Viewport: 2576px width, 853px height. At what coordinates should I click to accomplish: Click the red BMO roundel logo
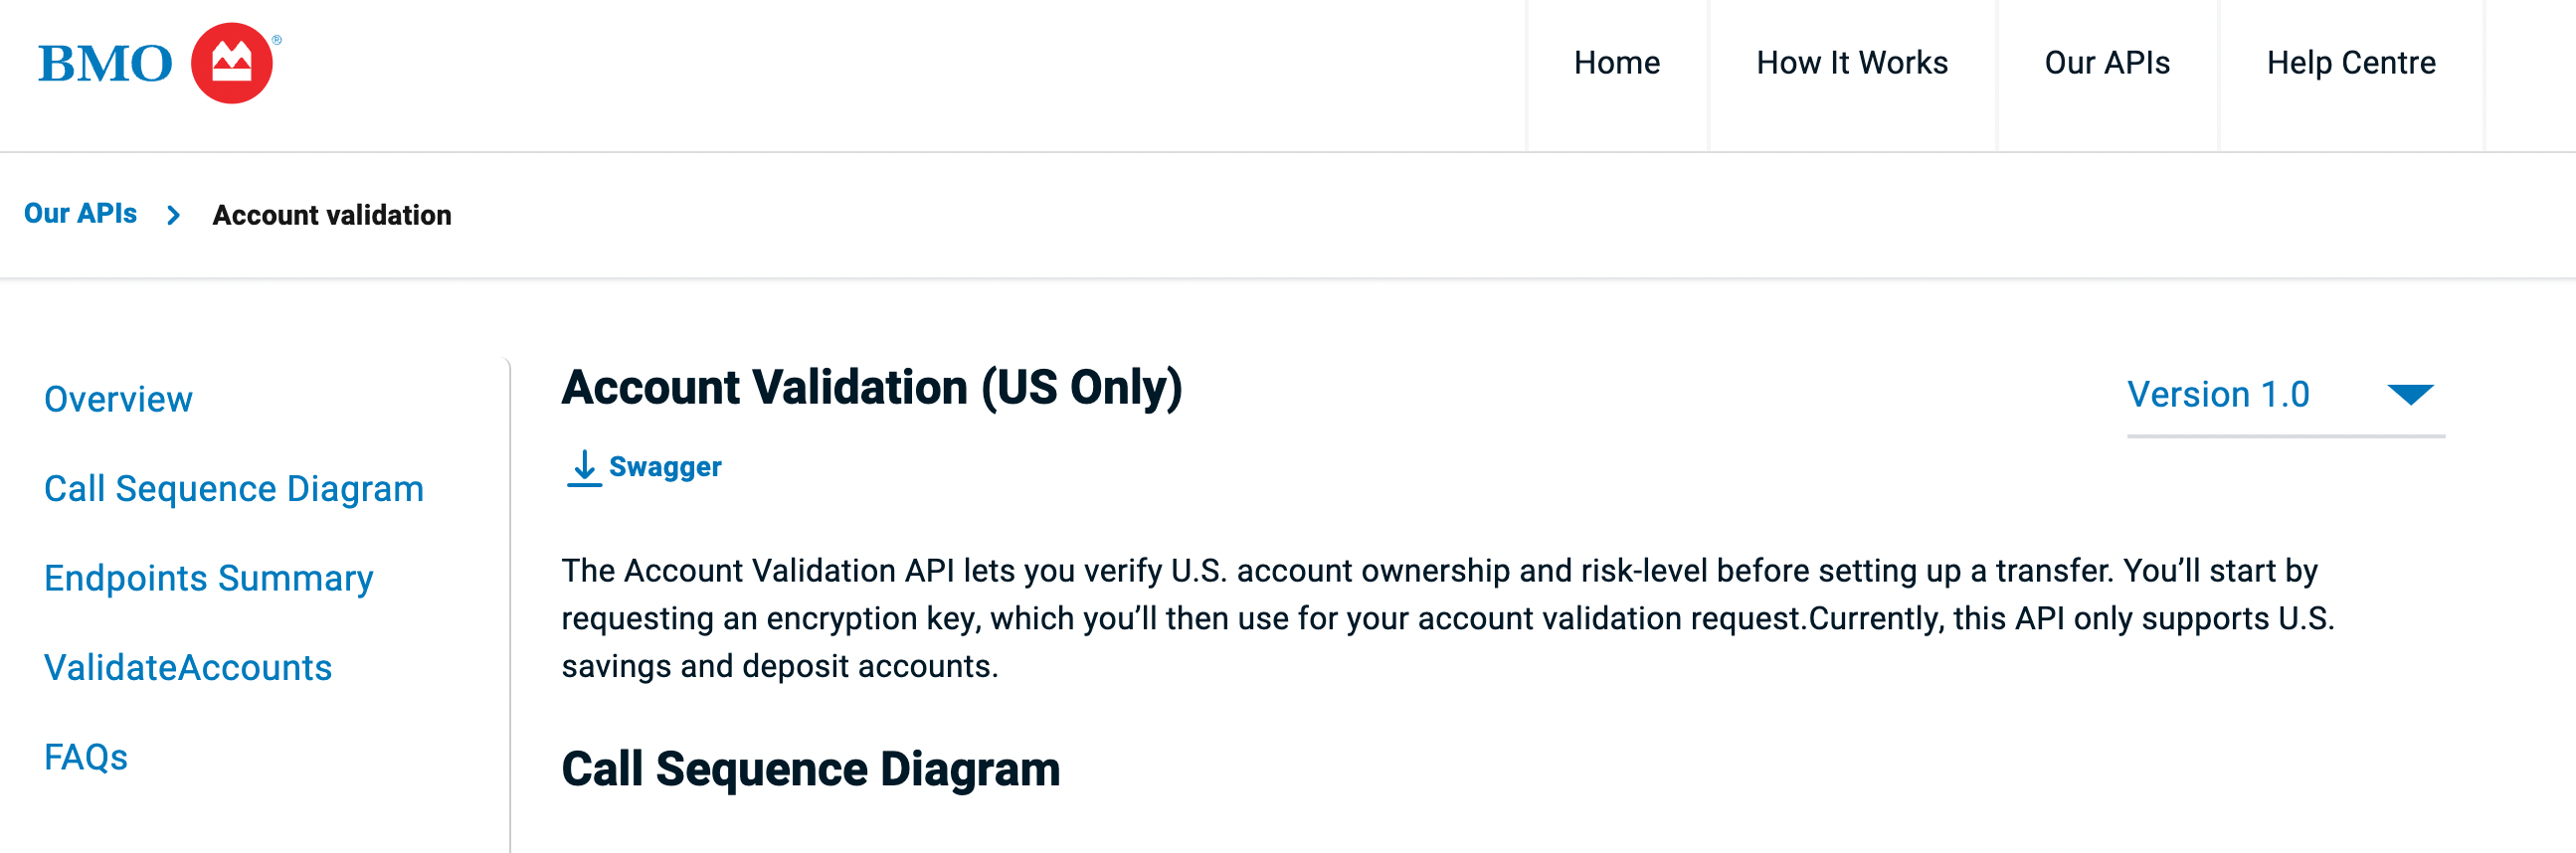(x=231, y=63)
